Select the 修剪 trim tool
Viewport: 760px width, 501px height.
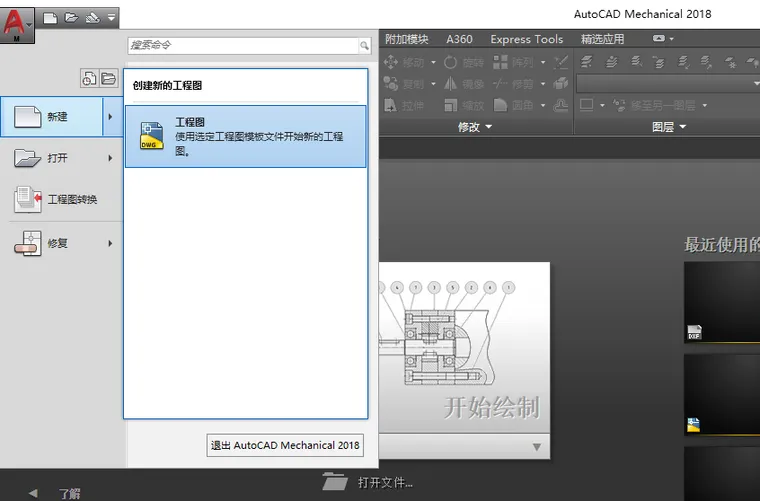[x=513, y=84]
